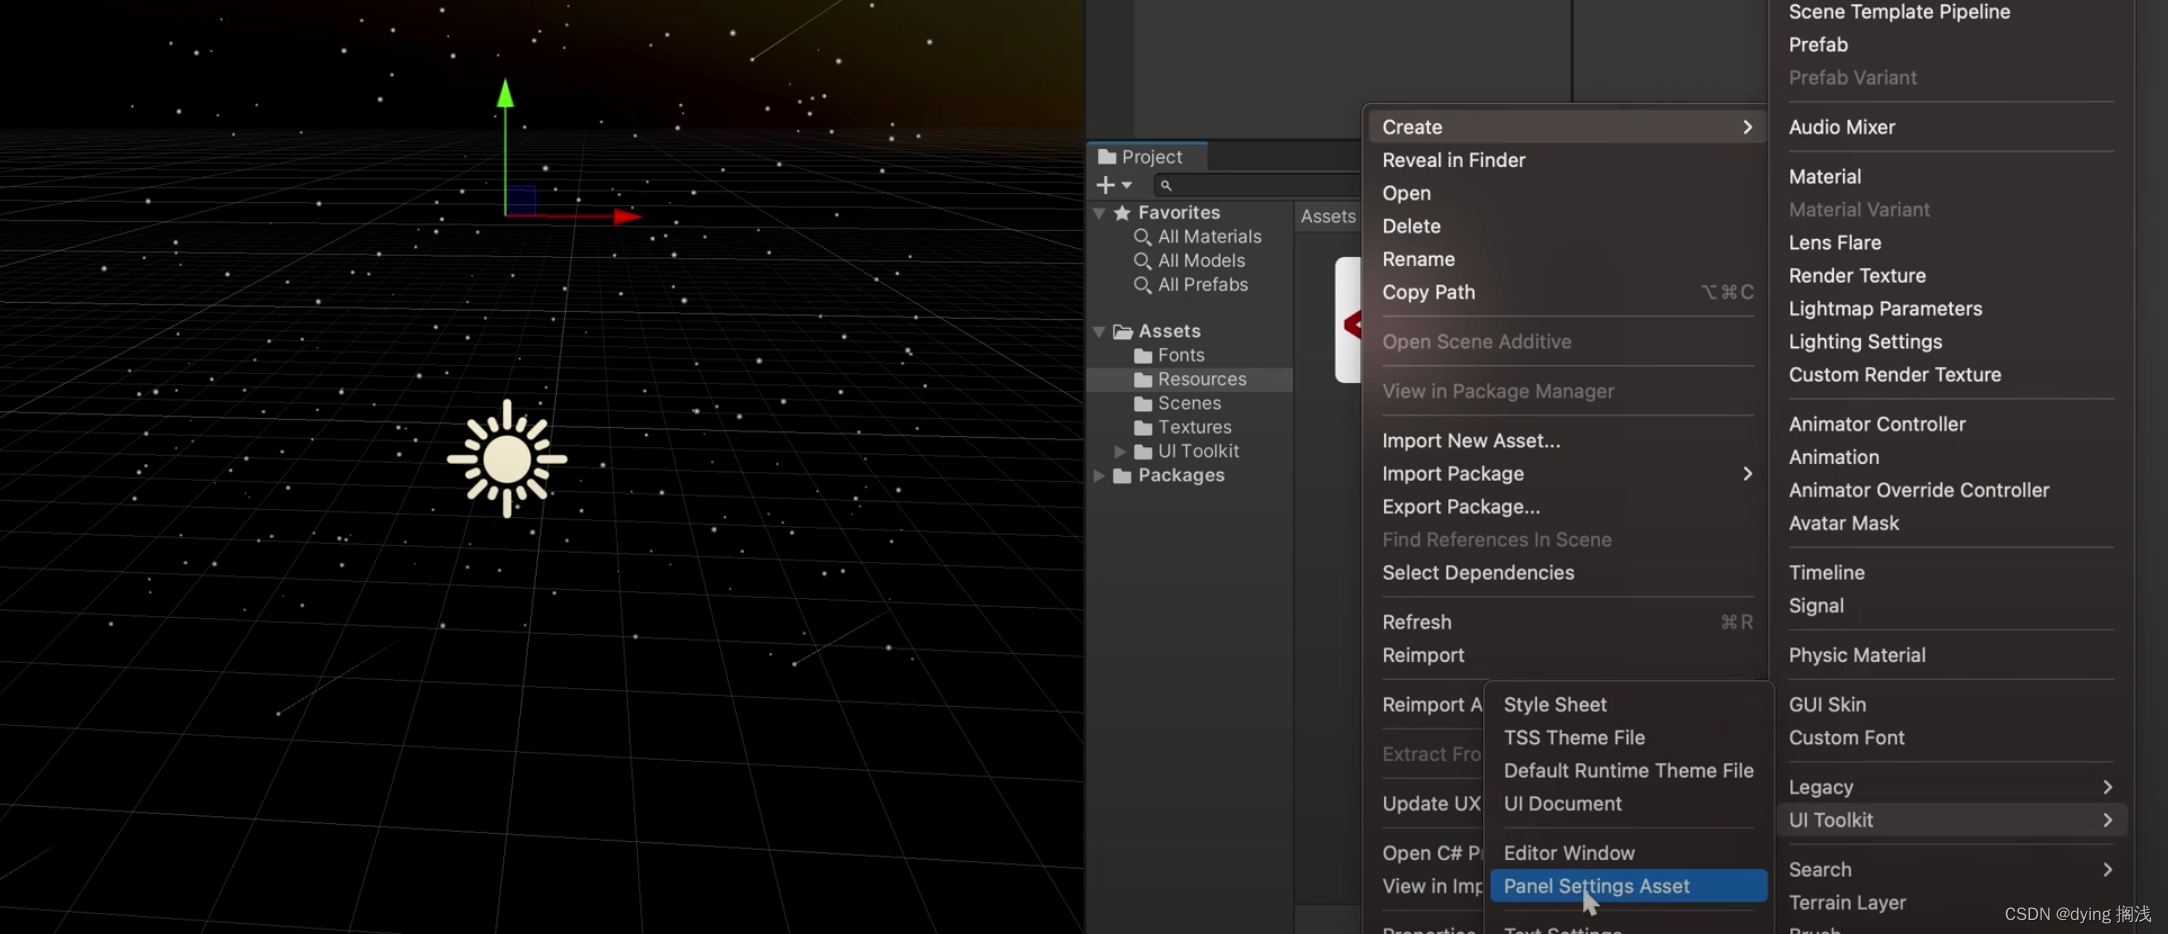Select the Scenes folder icon
Image resolution: width=2168 pixels, height=934 pixels.
tap(1144, 403)
